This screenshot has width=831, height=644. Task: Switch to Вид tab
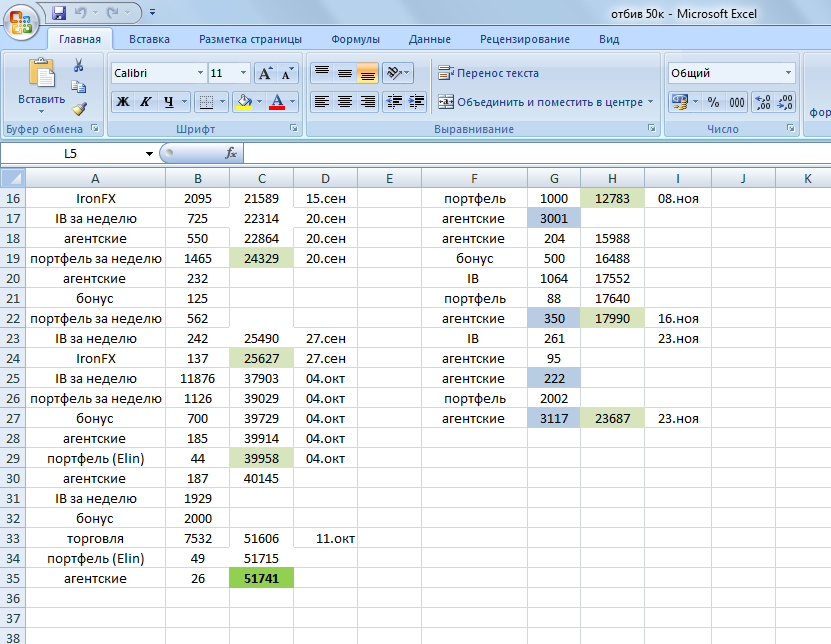pos(609,39)
